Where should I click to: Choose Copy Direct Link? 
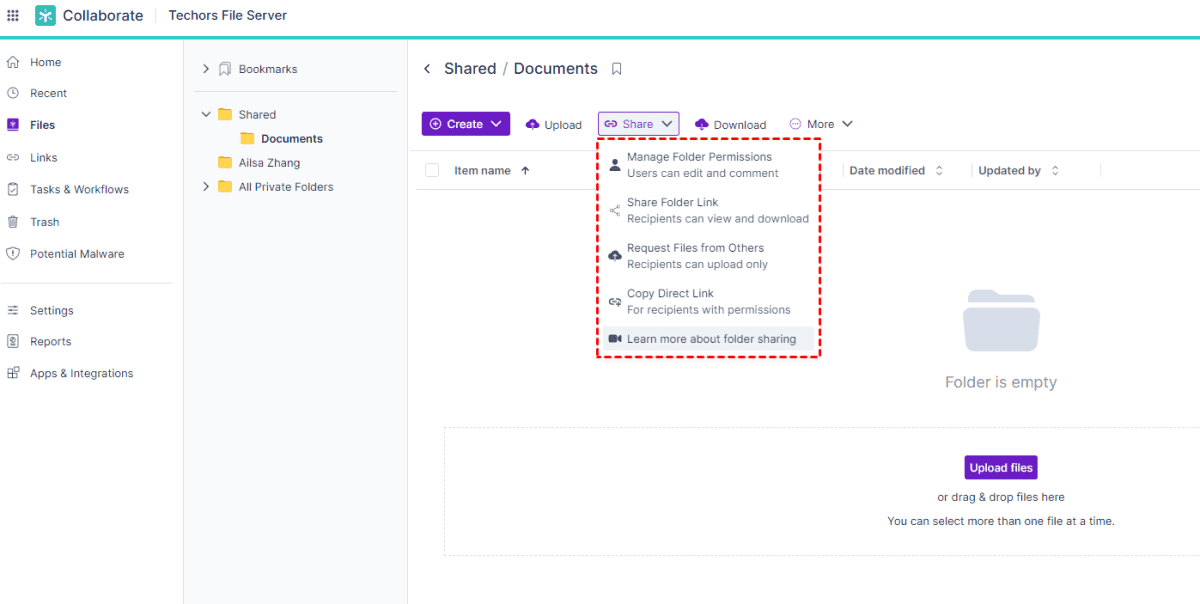tap(708, 302)
